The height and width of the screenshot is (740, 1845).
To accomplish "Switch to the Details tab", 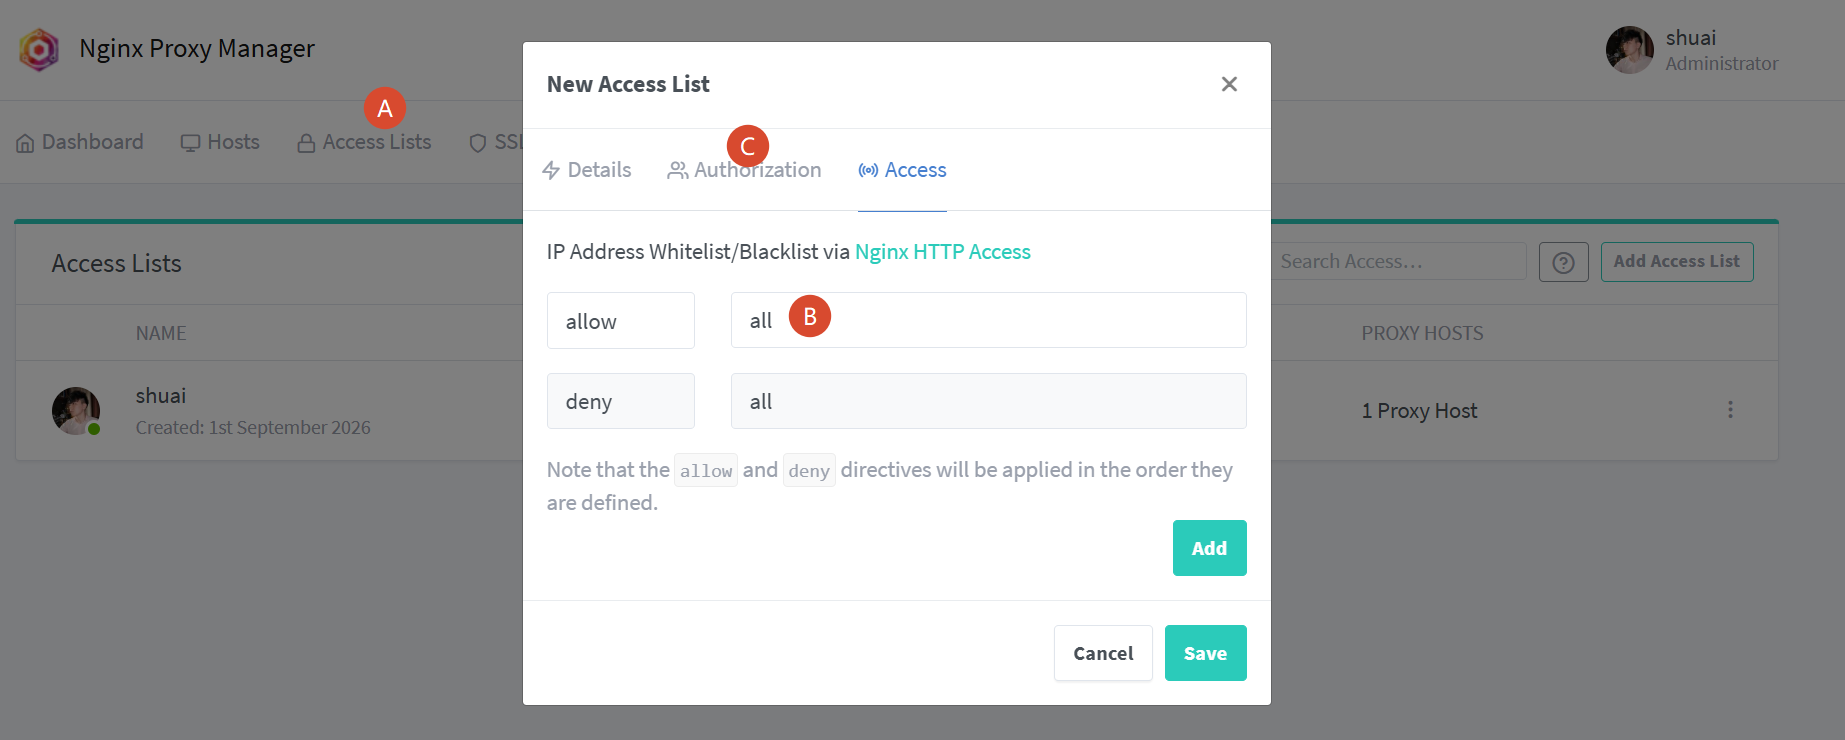I will [586, 170].
